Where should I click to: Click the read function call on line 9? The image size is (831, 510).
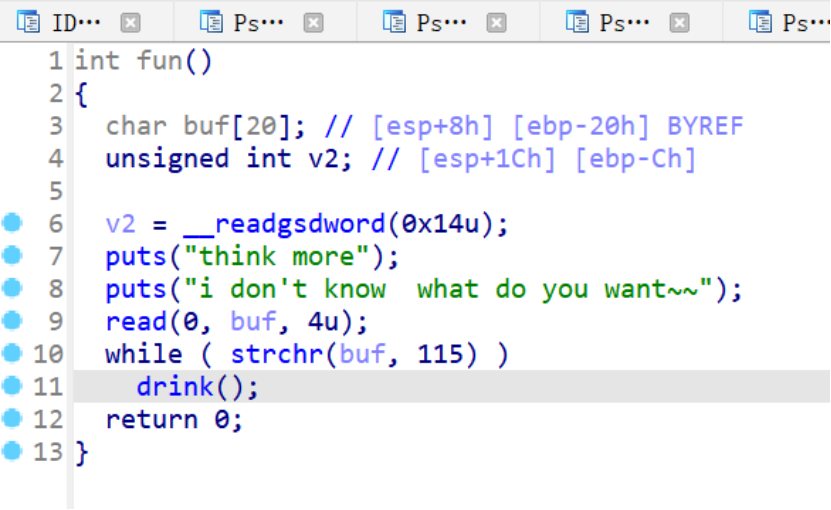(x=136, y=322)
